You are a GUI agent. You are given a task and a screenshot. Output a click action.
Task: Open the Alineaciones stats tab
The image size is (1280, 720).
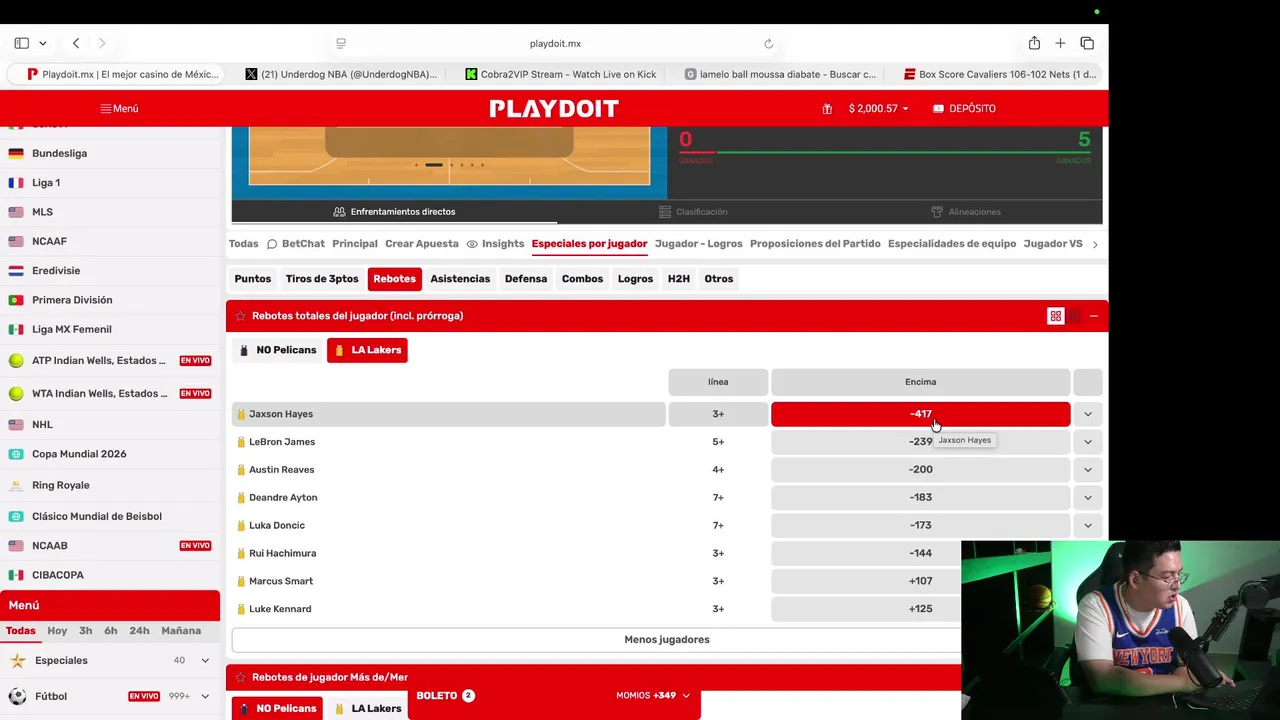965,212
